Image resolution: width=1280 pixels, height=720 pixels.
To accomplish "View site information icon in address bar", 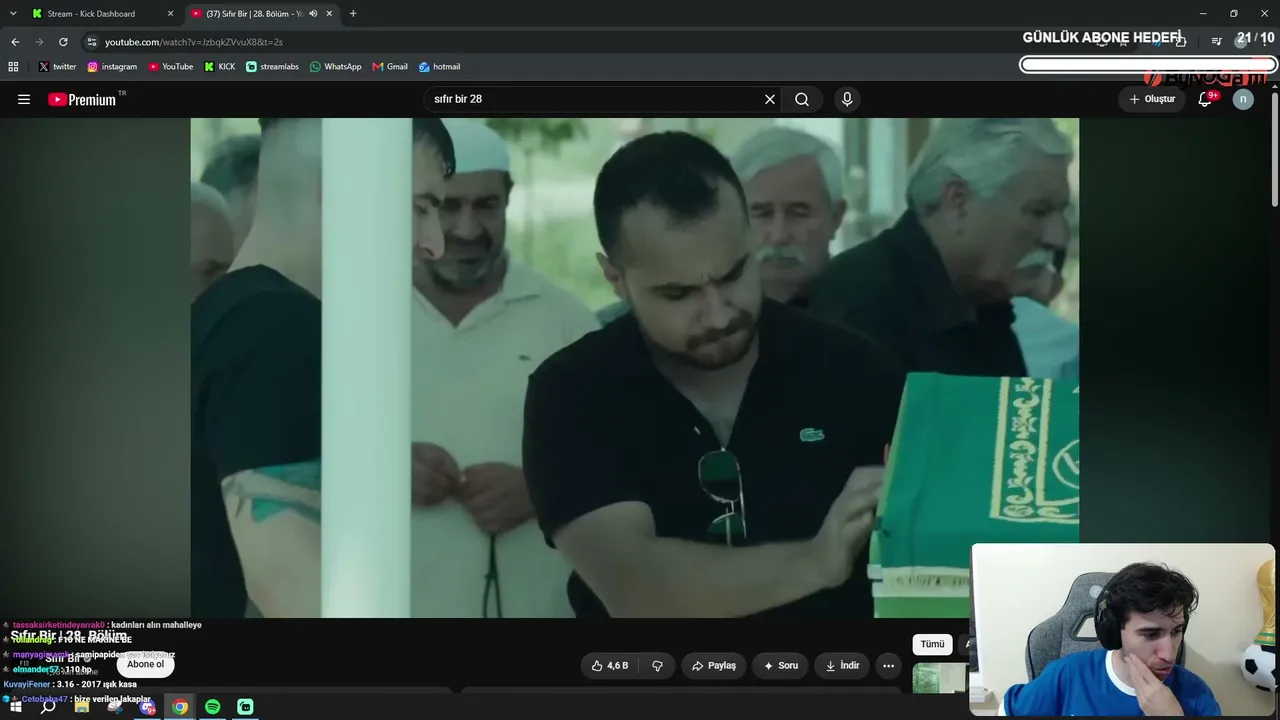I will (92, 42).
